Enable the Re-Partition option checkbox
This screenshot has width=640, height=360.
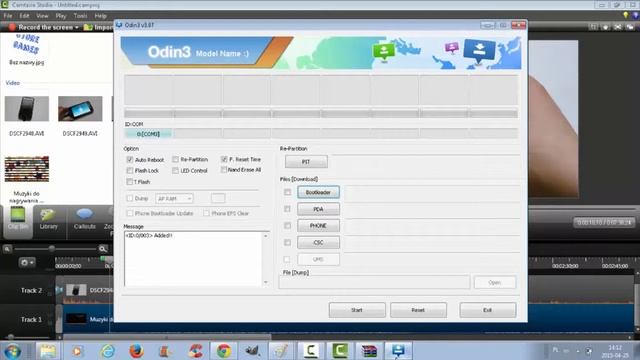(x=176, y=159)
